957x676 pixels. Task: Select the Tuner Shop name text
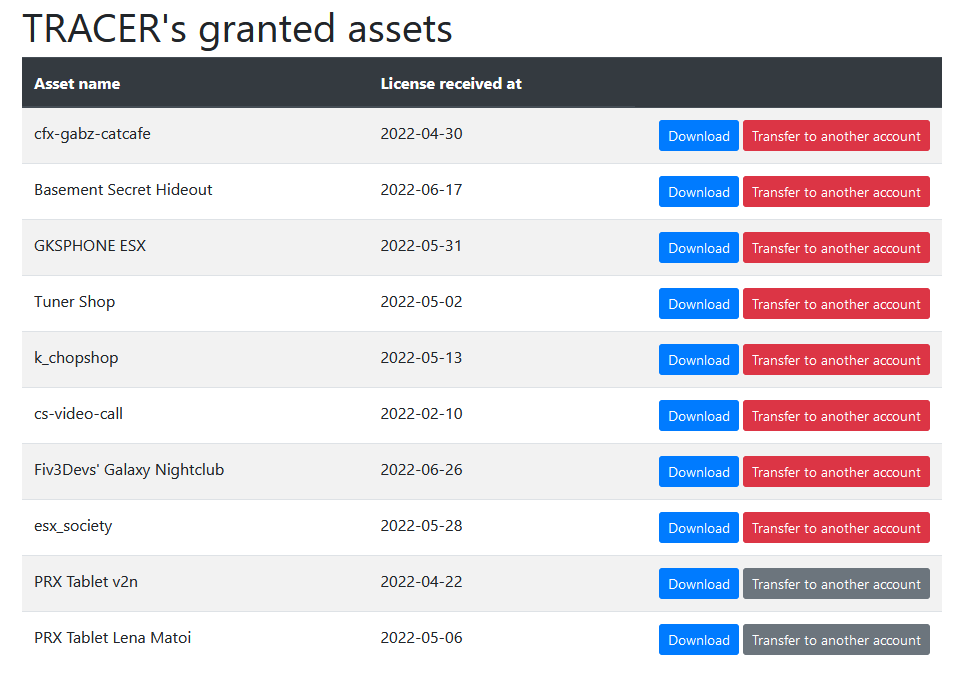tap(74, 302)
